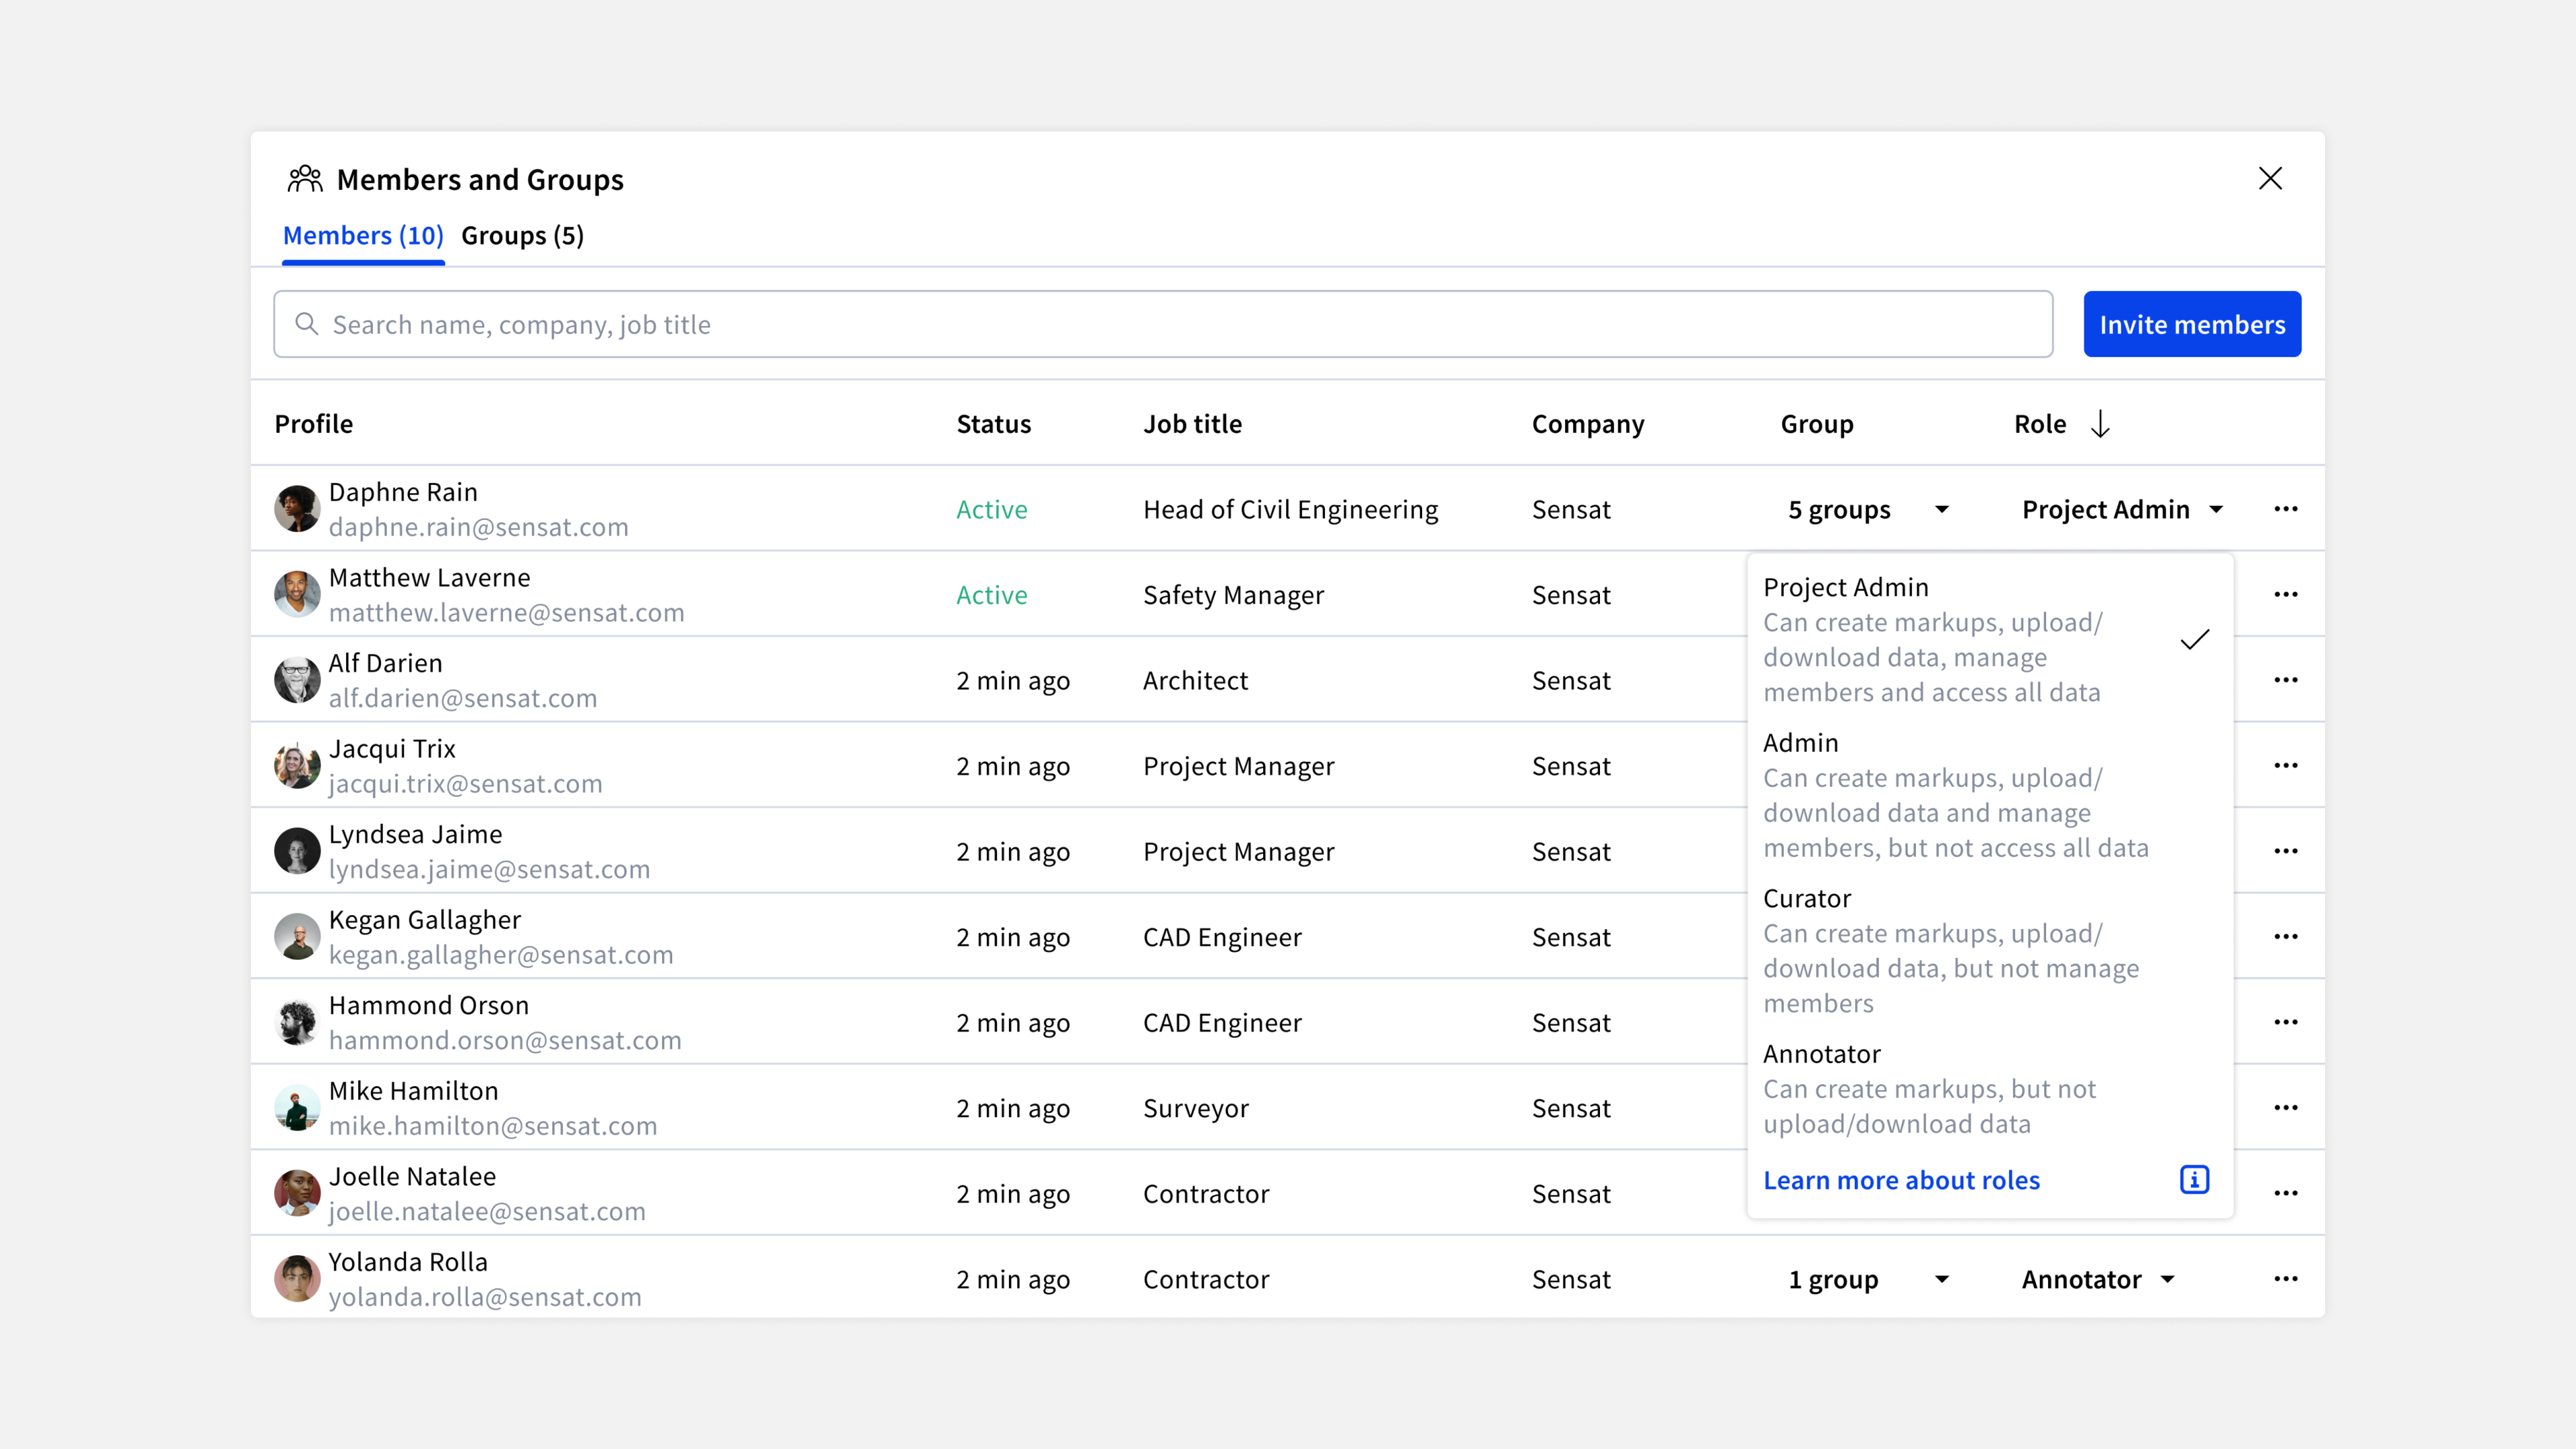Click the Profile column header

coord(314,424)
